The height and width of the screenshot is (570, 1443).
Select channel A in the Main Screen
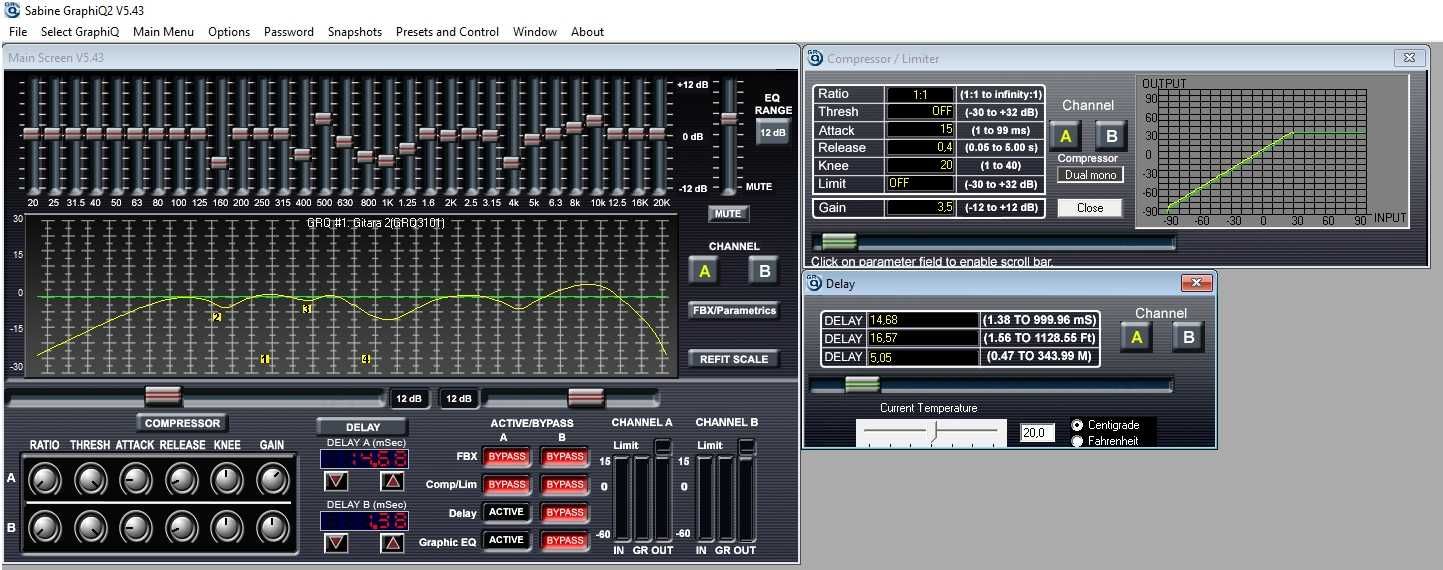pos(704,270)
